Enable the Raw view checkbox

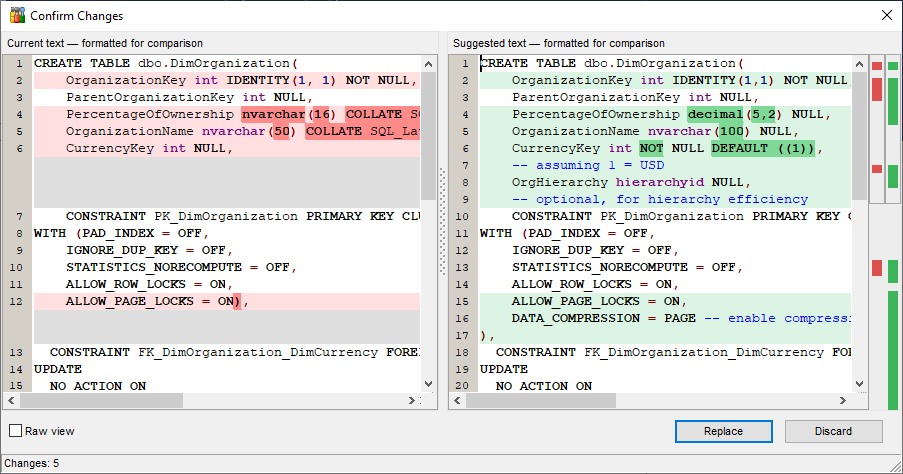(x=16, y=431)
